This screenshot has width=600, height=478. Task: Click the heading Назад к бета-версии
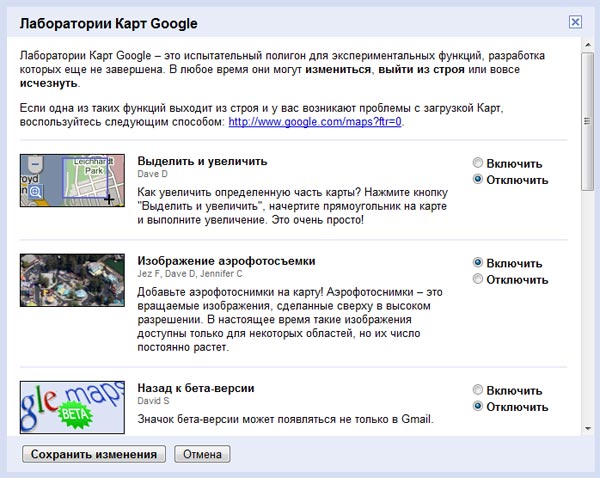click(x=196, y=388)
